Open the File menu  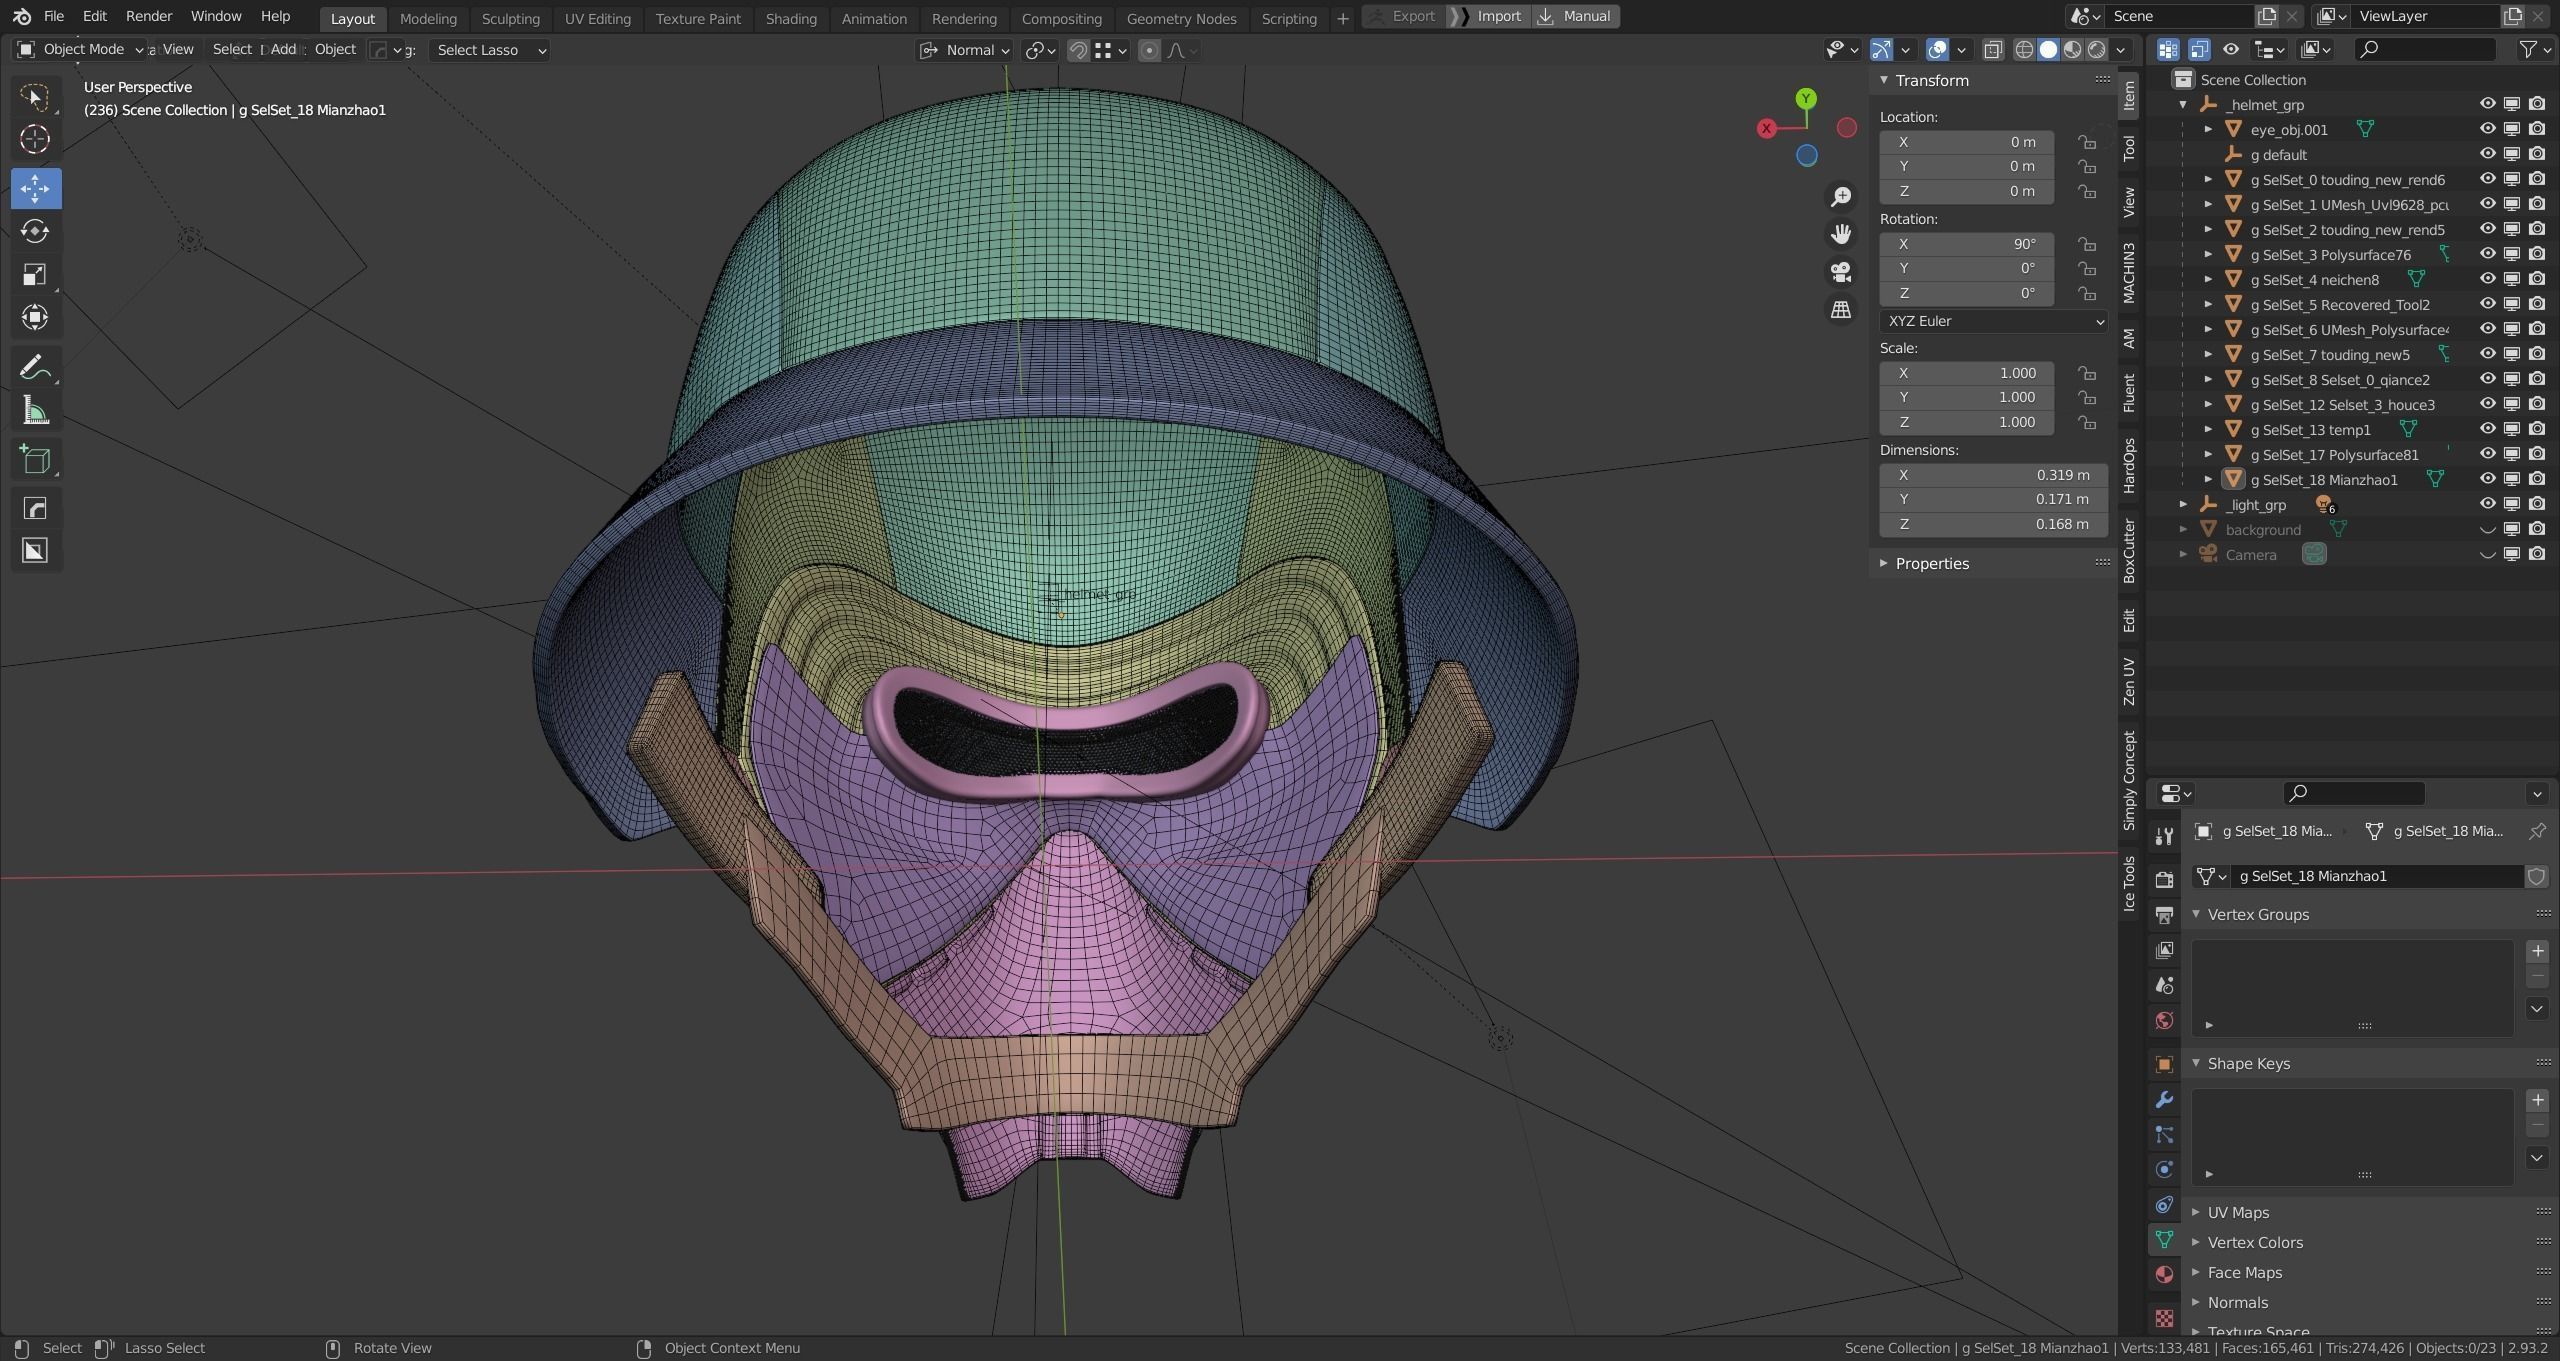(54, 16)
